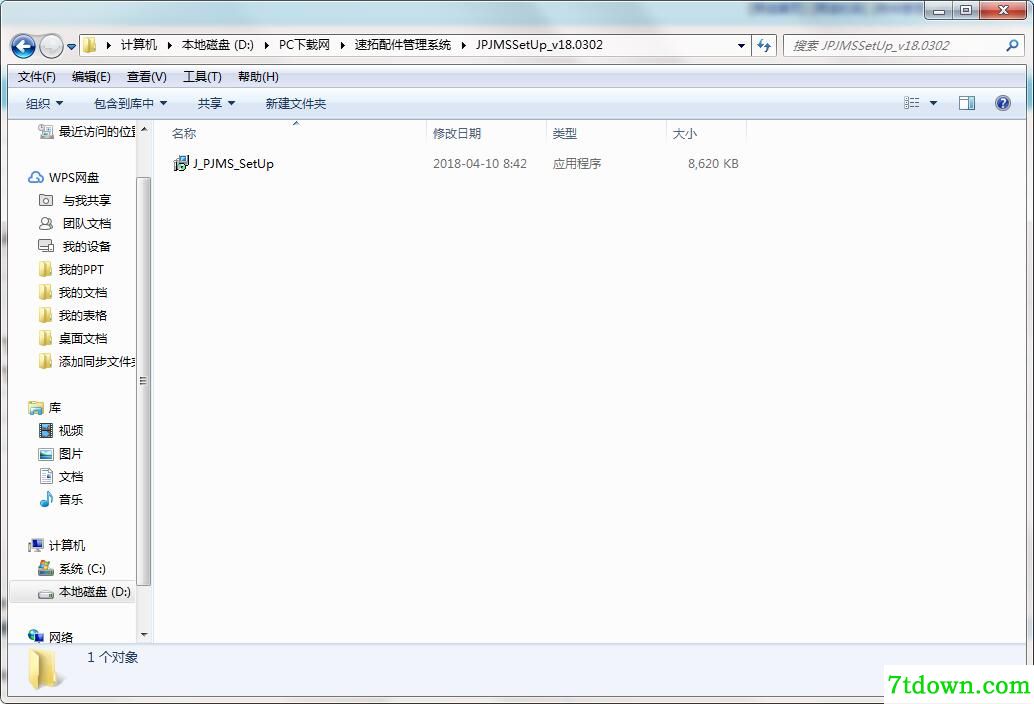This screenshot has width=1034, height=704.
Task: Open the view options dropdown arrow
Action: click(933, 103)
